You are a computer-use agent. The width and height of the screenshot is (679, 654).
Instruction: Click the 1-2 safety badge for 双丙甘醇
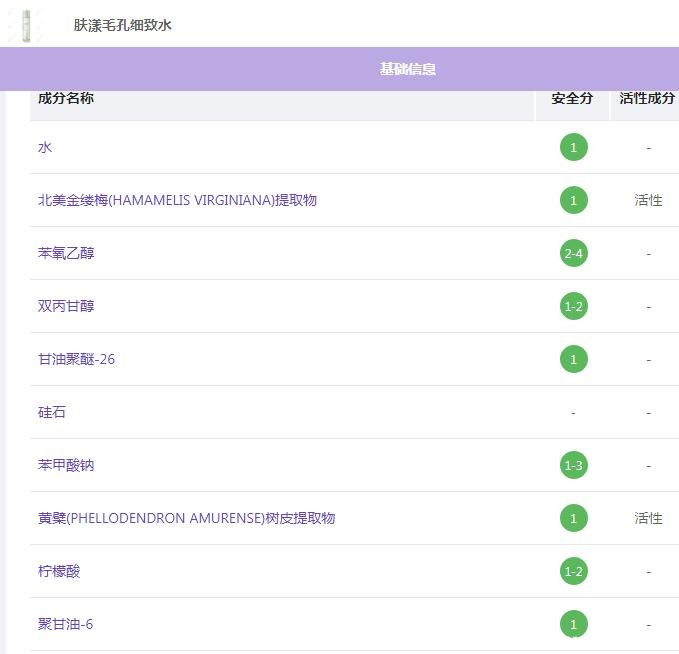[573, 306]
